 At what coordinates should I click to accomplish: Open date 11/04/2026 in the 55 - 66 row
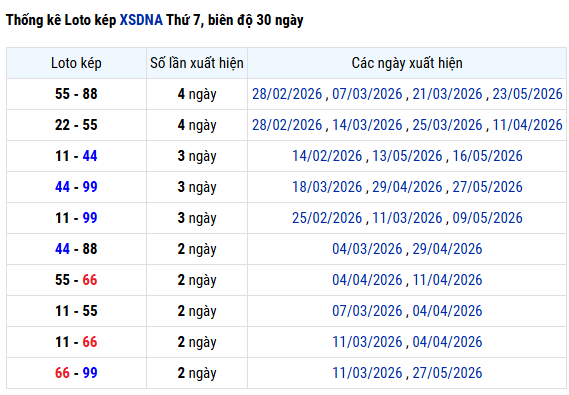tap(447, 280)
